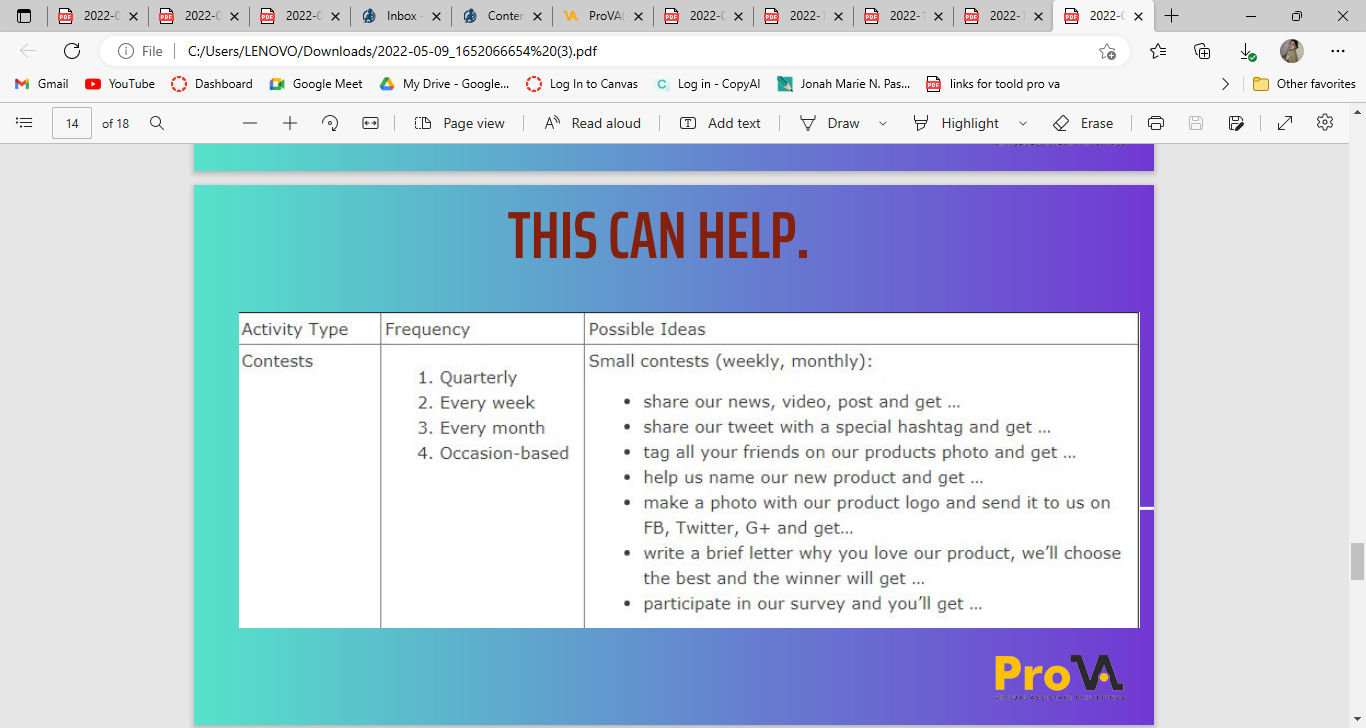Open Edge Settings and more menu
1366x728 pixels.
pos(1338,51)
